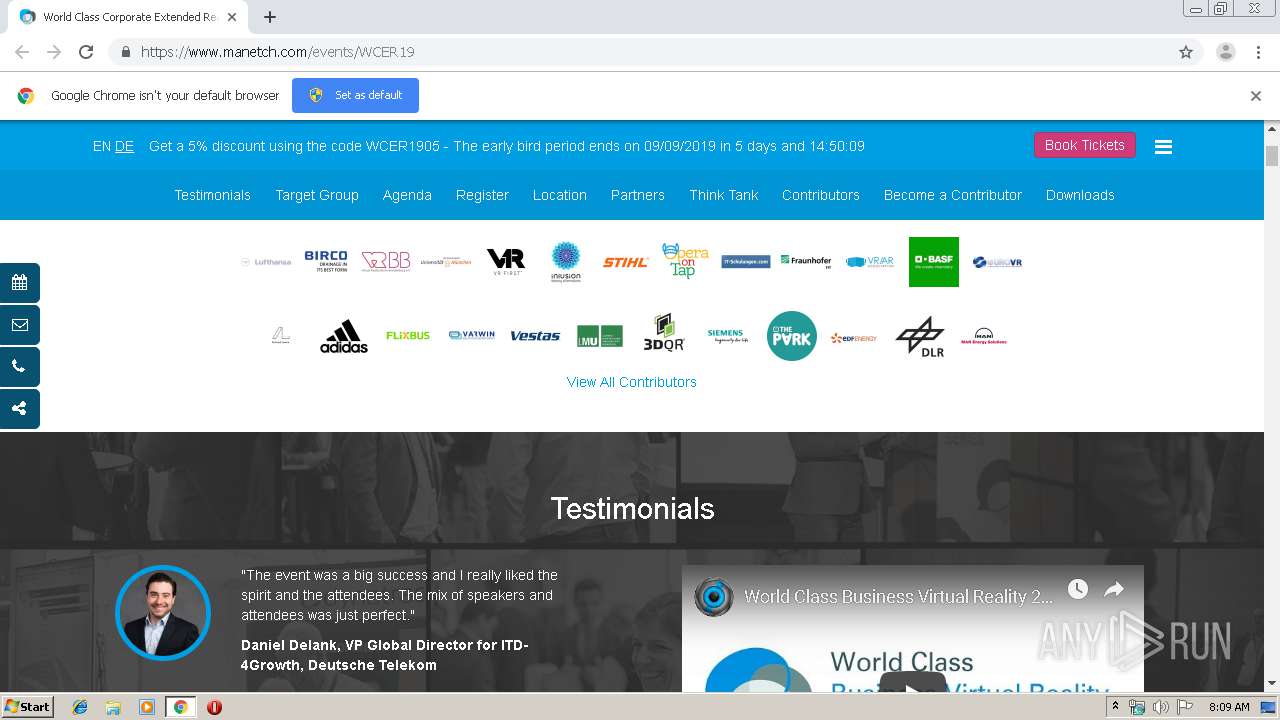1280x720 pixels.
Task: Open the adidas logo
Action: coord(344,337)
